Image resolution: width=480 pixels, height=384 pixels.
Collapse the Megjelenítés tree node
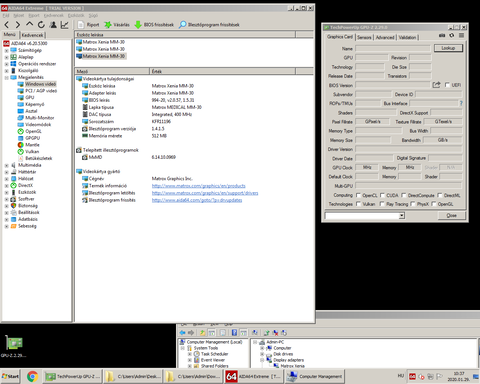[x=6, y=78]
